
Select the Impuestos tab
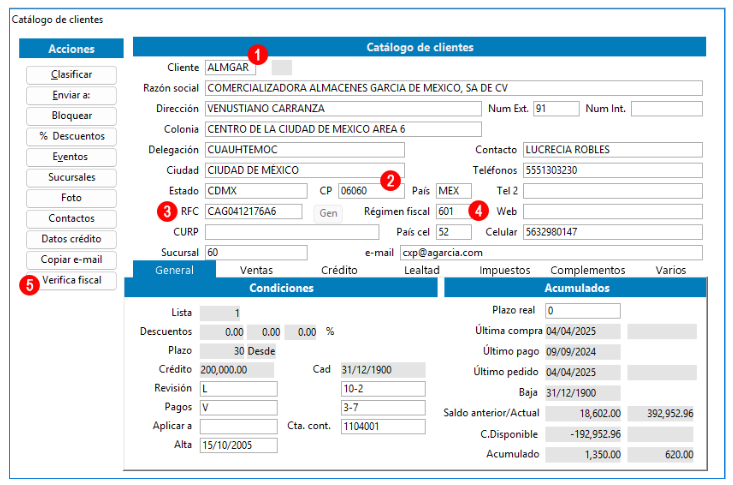[504, 270]
